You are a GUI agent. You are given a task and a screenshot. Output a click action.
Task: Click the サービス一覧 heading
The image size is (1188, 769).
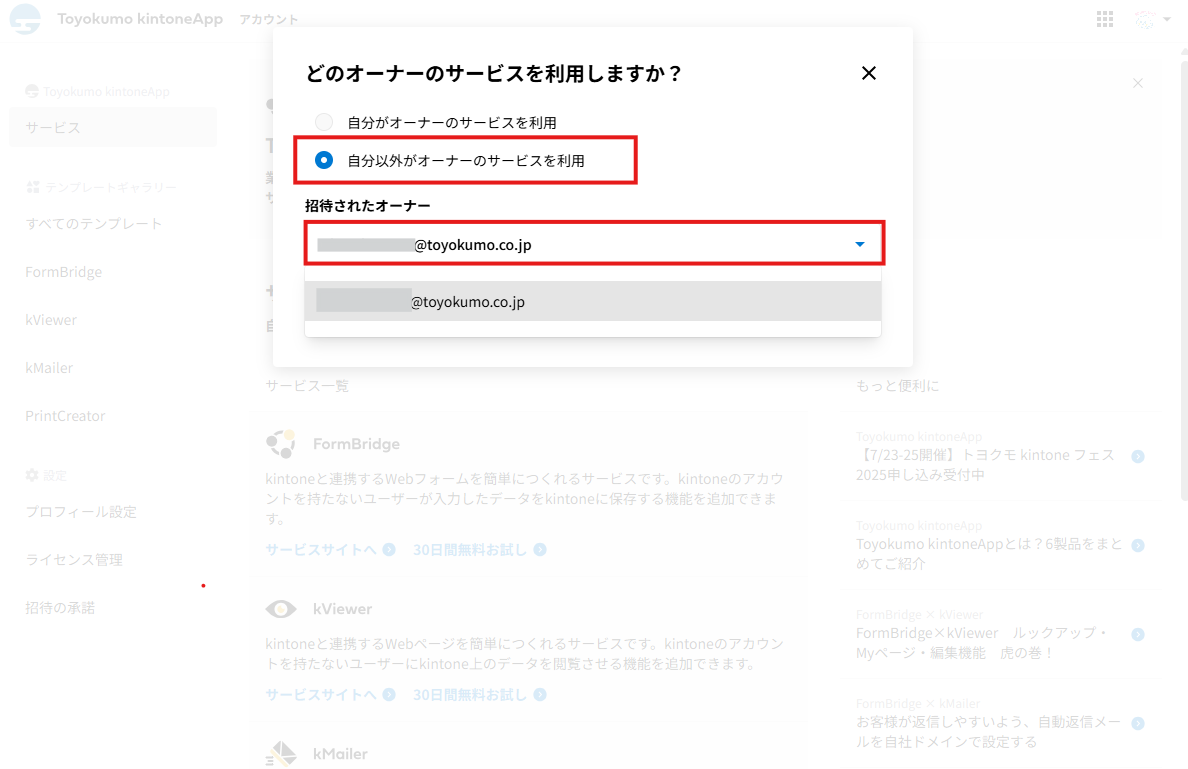[x=307, y=386]
